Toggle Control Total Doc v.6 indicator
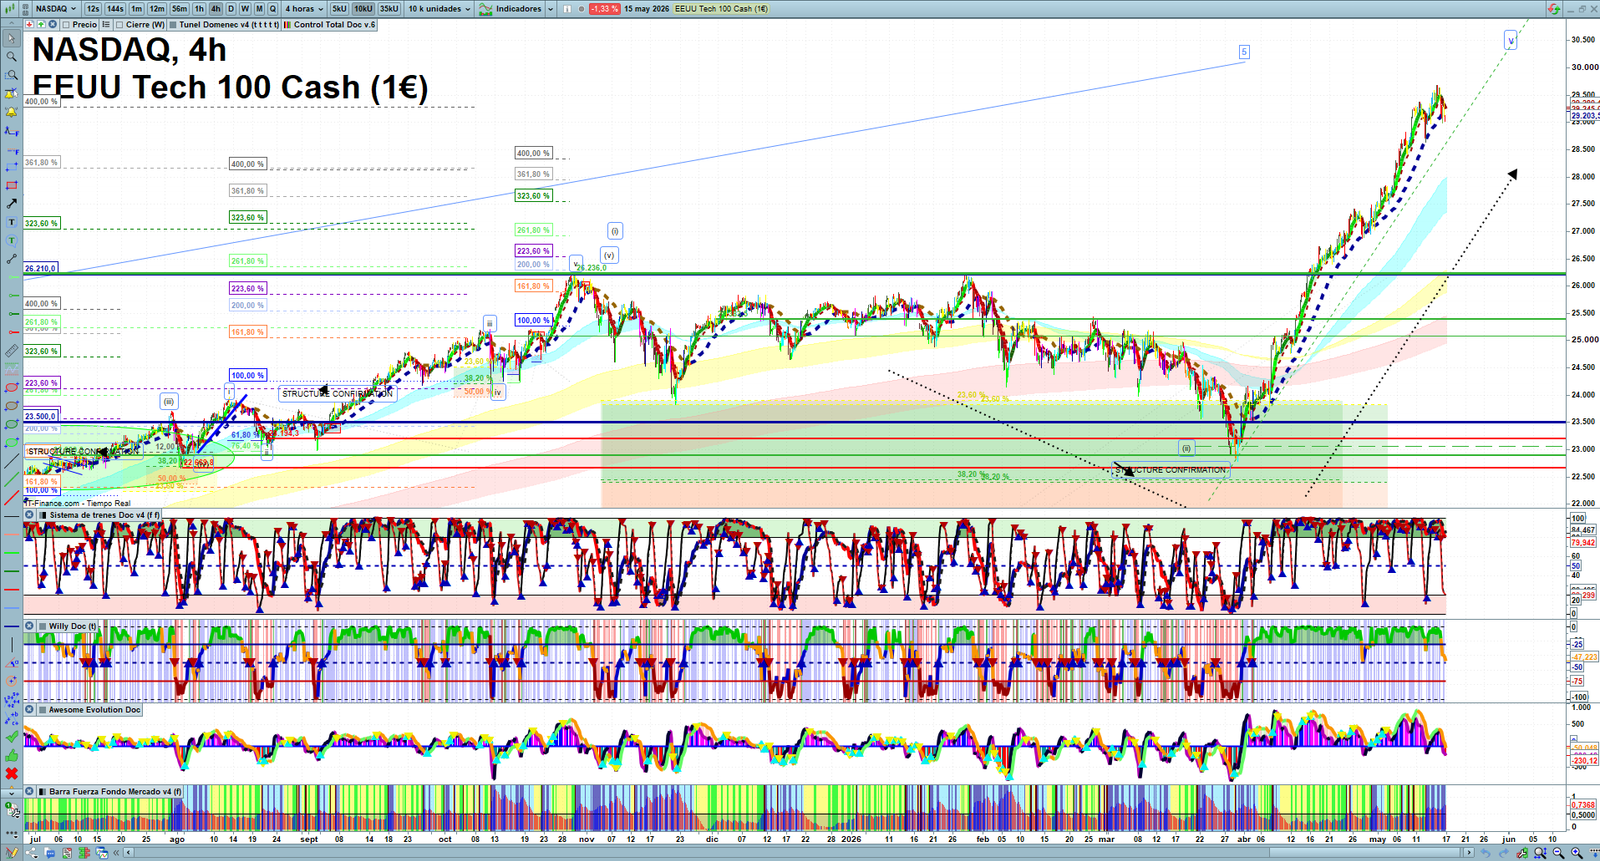Image resolution: width=1600 pixels, height=861 pixels. pos(288,25)
